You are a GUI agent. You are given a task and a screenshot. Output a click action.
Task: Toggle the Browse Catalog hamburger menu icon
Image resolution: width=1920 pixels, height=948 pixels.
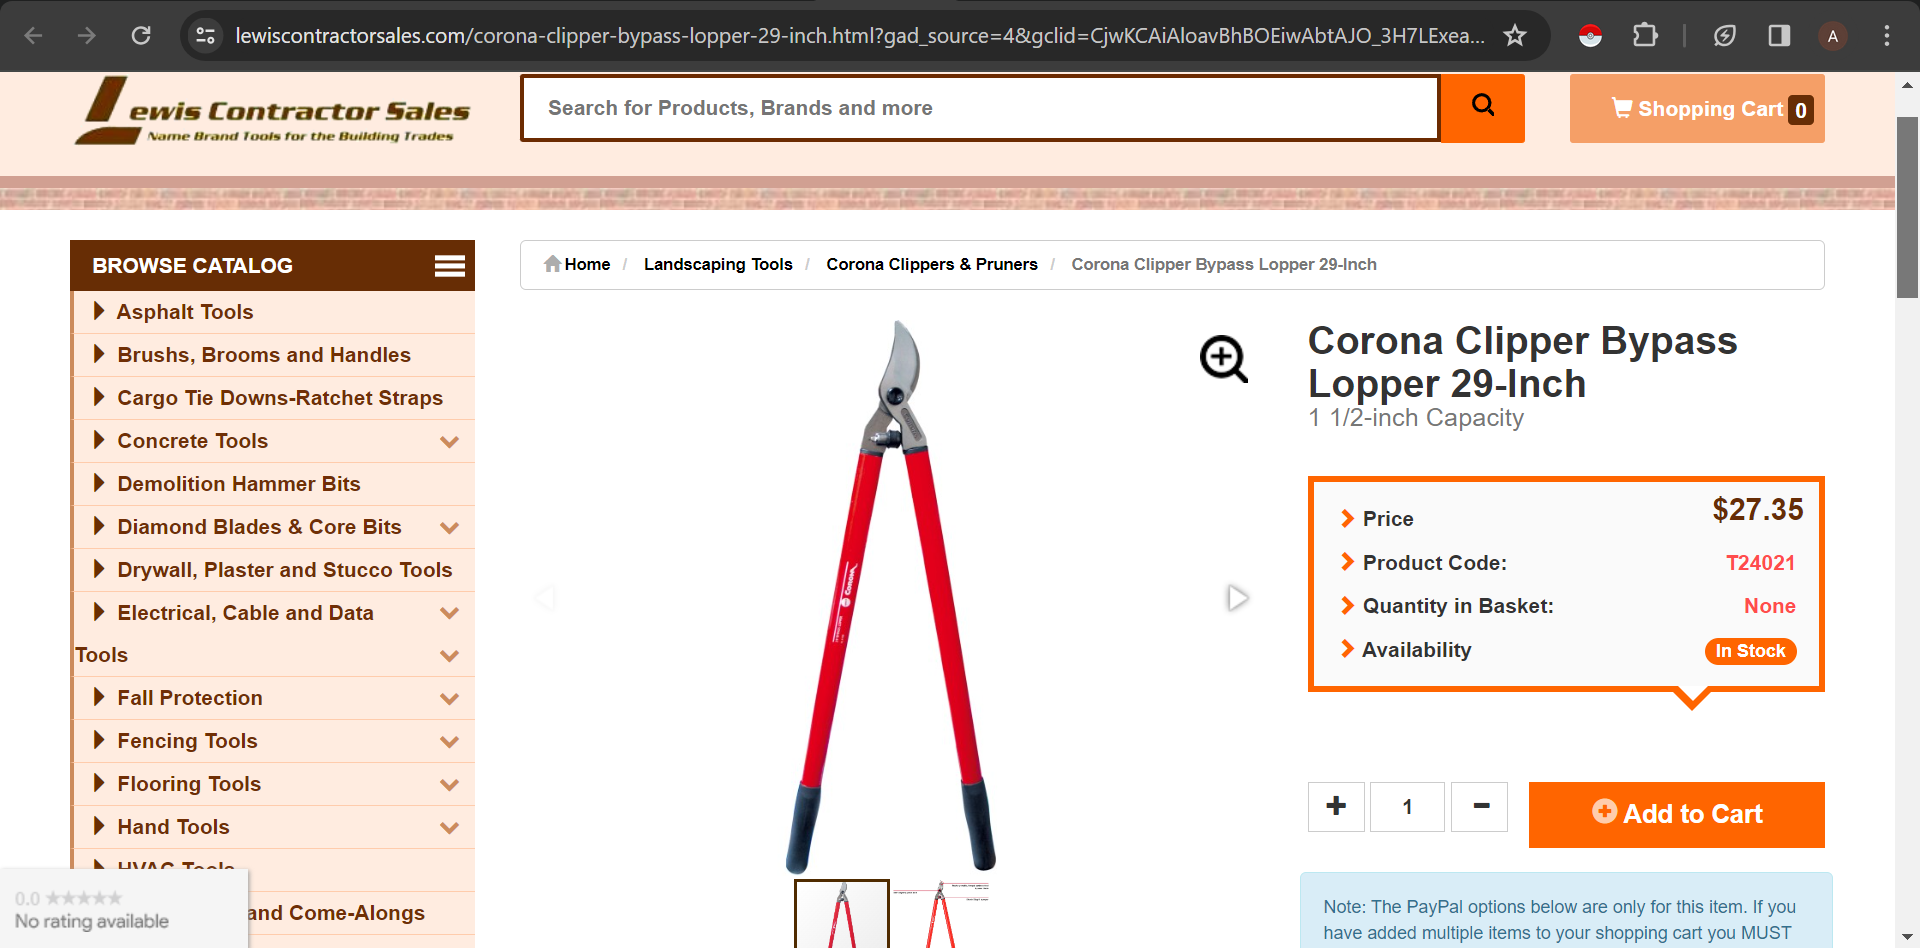pos(449,266)
